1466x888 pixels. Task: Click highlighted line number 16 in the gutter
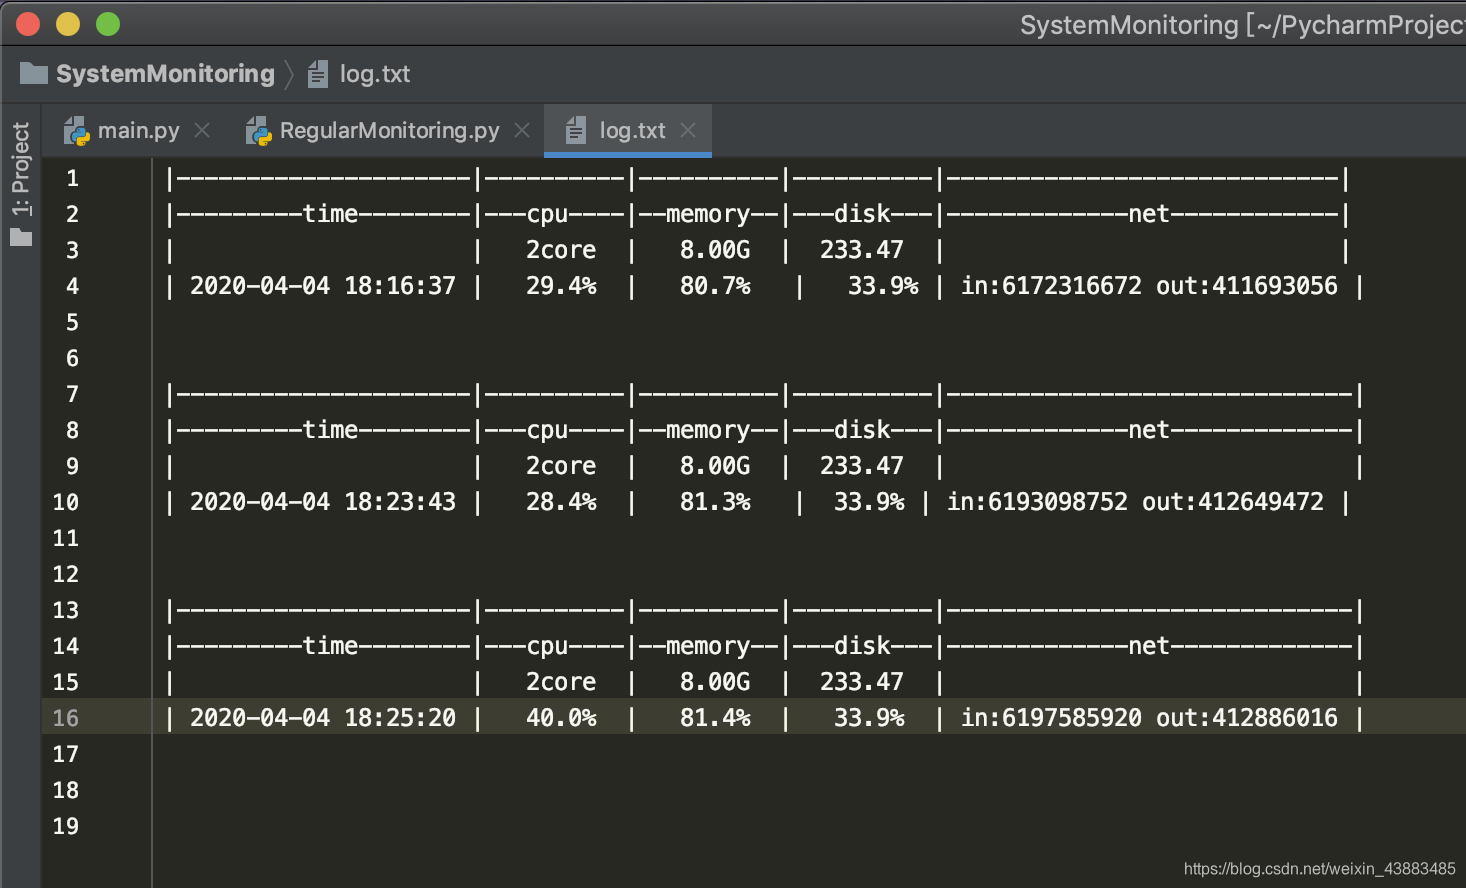point(66,718)
